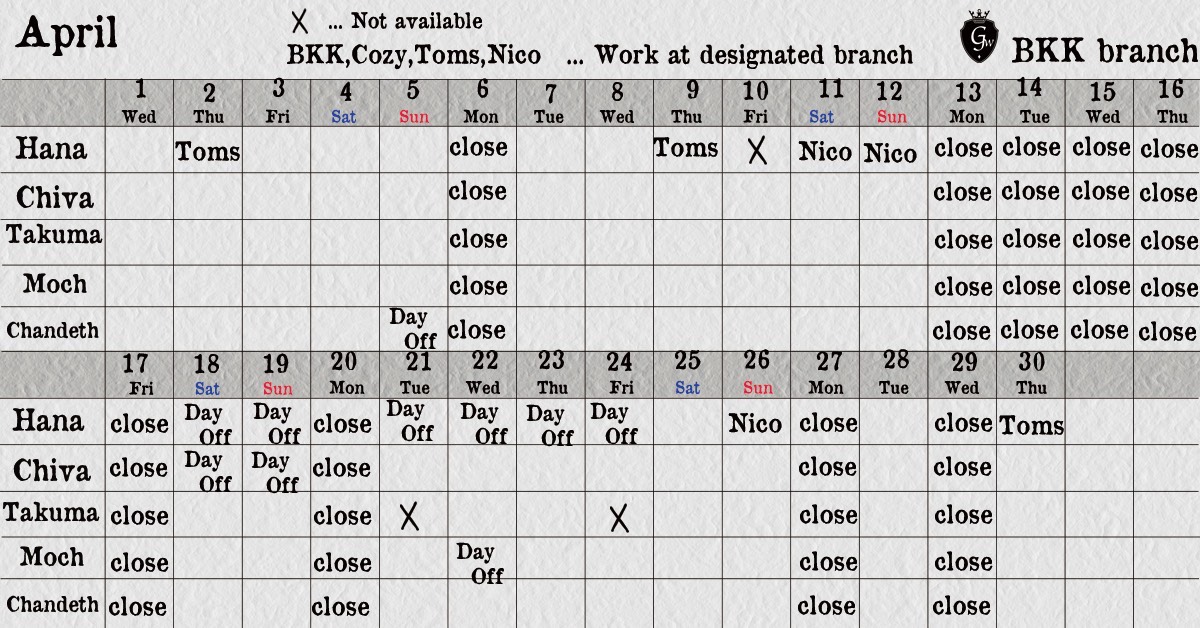Select Moch's Day Off on Wednesday 22
The image size is (1200, 628).
[x=481, y=563]
